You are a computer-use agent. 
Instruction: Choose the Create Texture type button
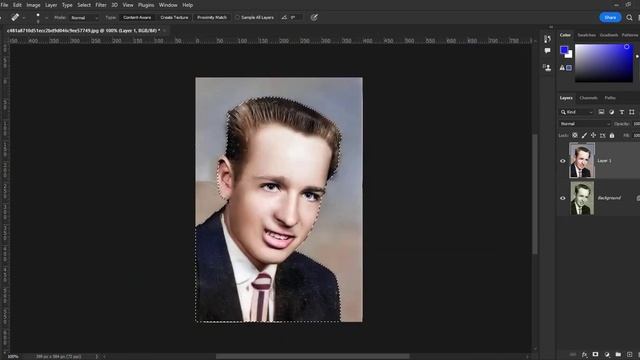point(174,18)
